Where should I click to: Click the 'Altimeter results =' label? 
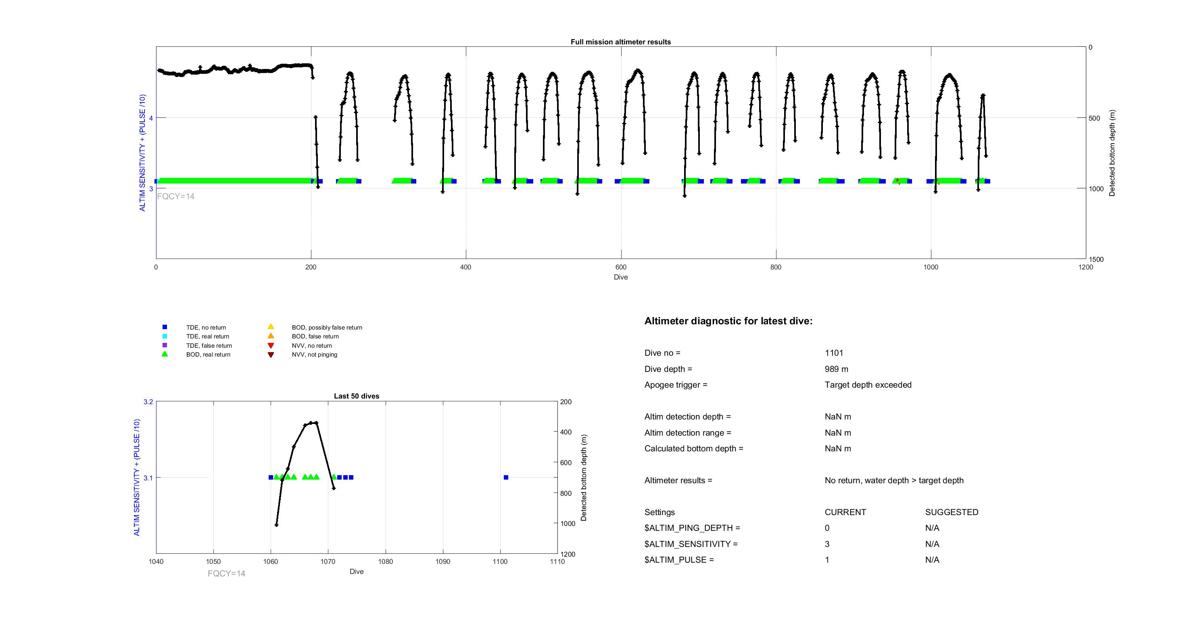(679, 481)
